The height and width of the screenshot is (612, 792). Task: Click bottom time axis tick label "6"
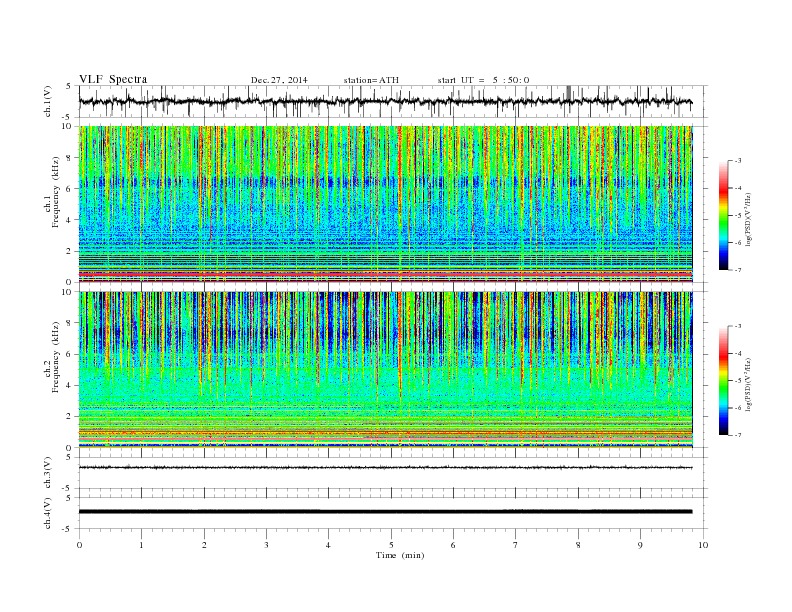point(453,545)
